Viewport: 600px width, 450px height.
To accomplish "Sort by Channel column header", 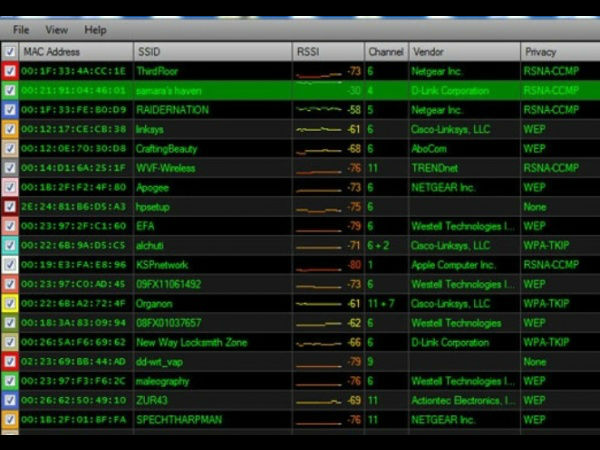I will tap(386, 52).
